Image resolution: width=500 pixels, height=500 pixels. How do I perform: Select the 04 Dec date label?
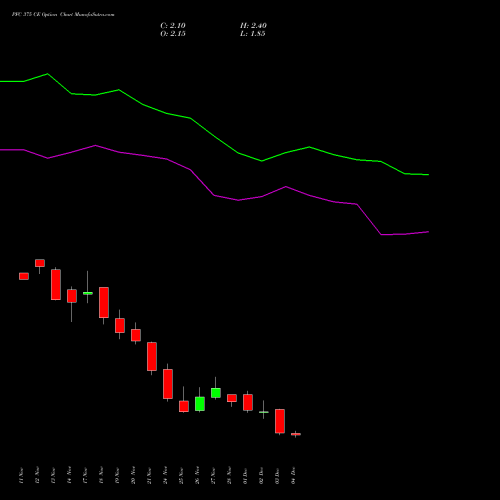293,475
